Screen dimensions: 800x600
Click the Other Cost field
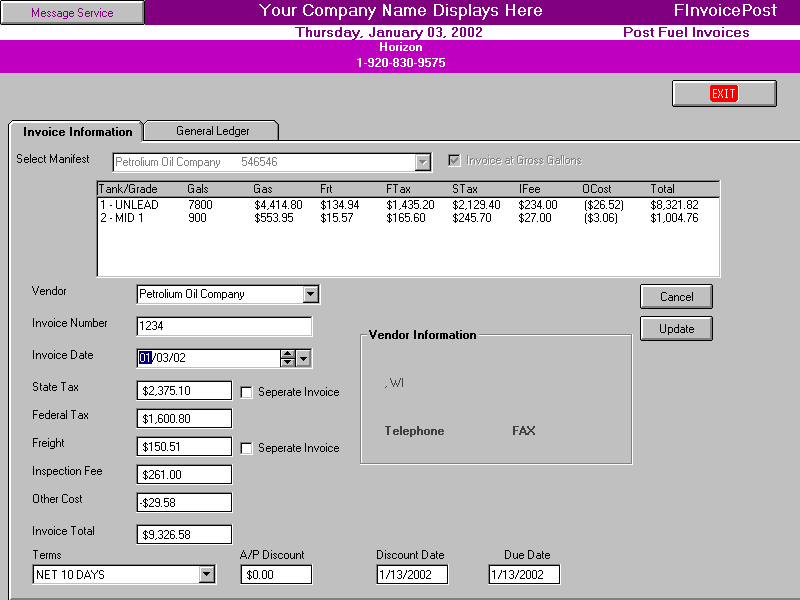184,503
